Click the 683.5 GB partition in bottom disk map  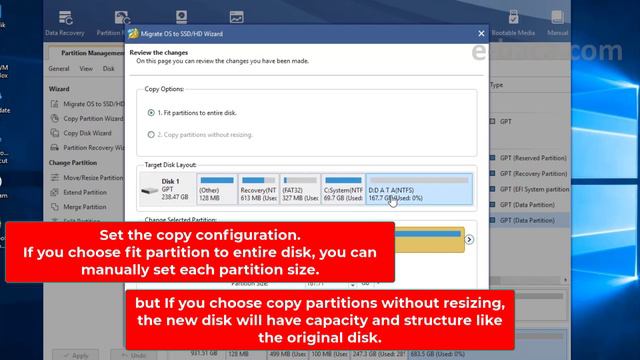pos(438,354)
